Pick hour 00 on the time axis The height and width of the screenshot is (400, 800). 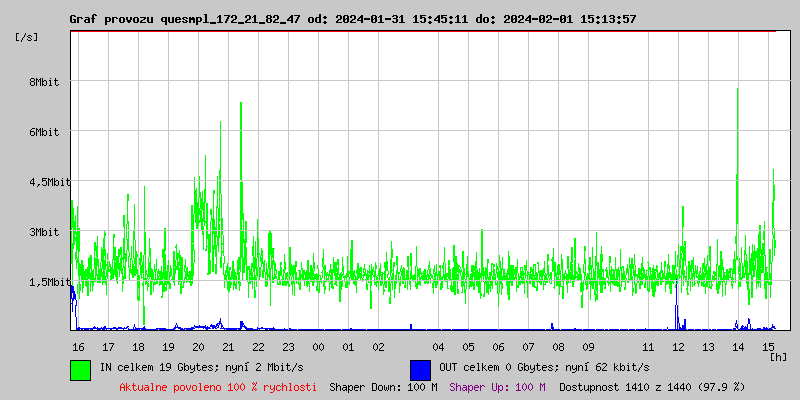[x=318, y=347]
